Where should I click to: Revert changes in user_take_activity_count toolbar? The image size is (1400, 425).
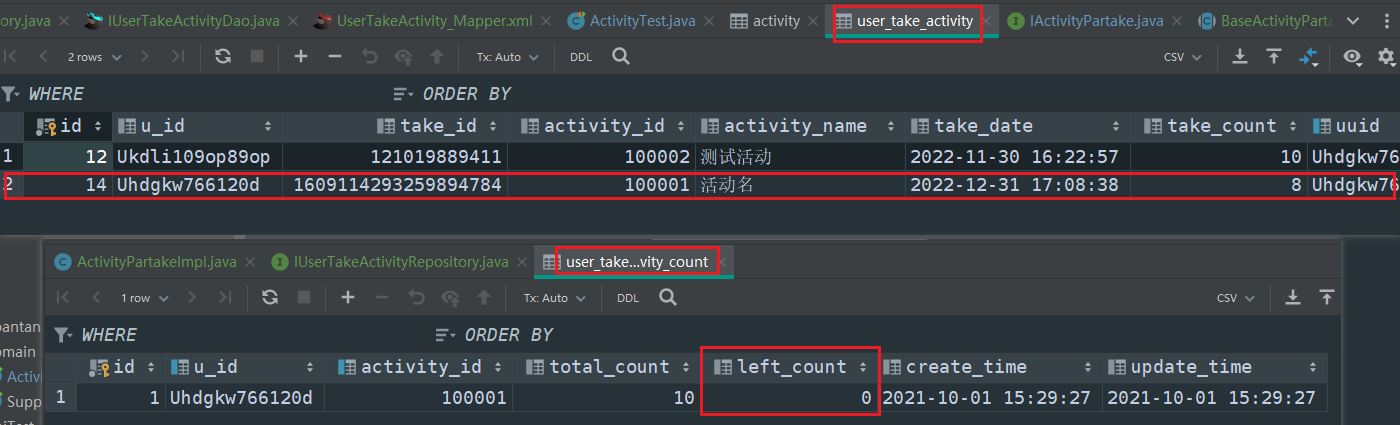click(416, 297)
